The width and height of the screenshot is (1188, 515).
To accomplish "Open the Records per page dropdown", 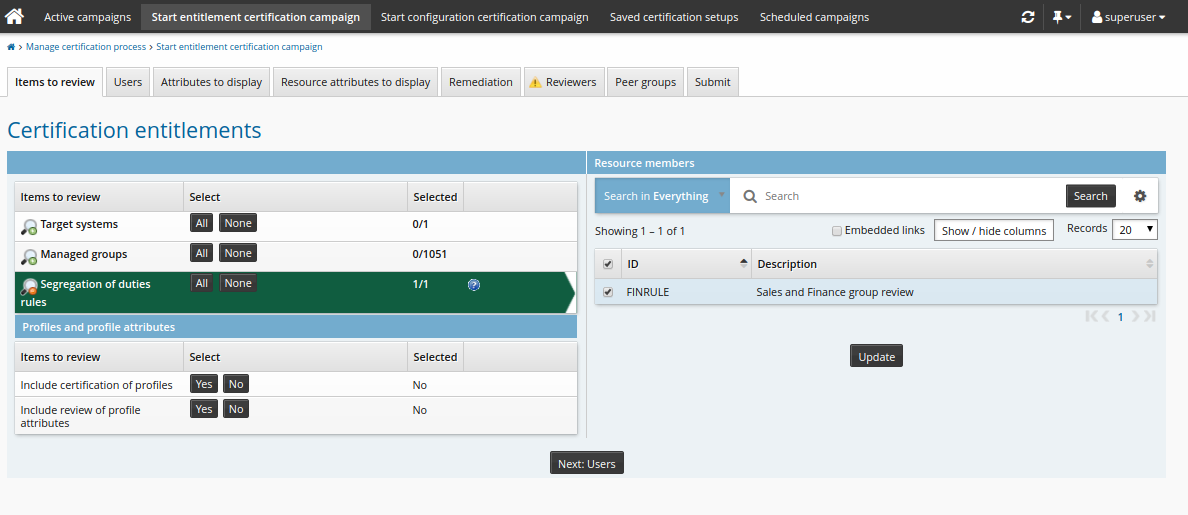I will point(1134,229).
